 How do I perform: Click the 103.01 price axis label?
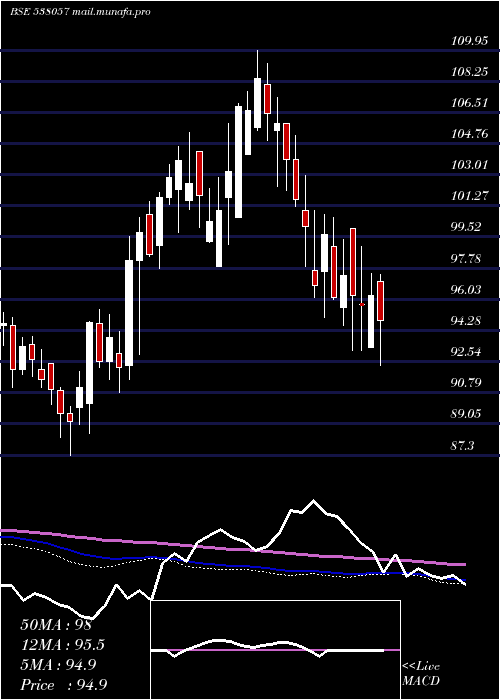tap(470, 165)
